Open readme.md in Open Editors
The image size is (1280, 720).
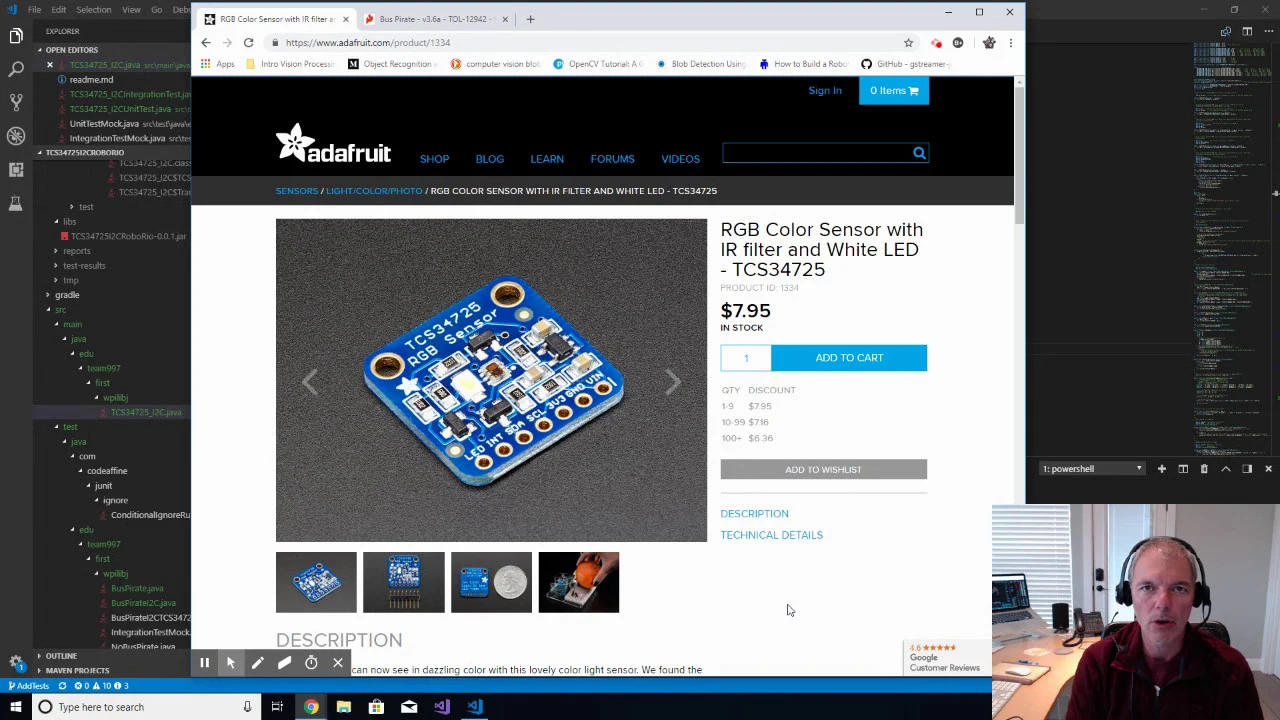[x=91, y=80]
